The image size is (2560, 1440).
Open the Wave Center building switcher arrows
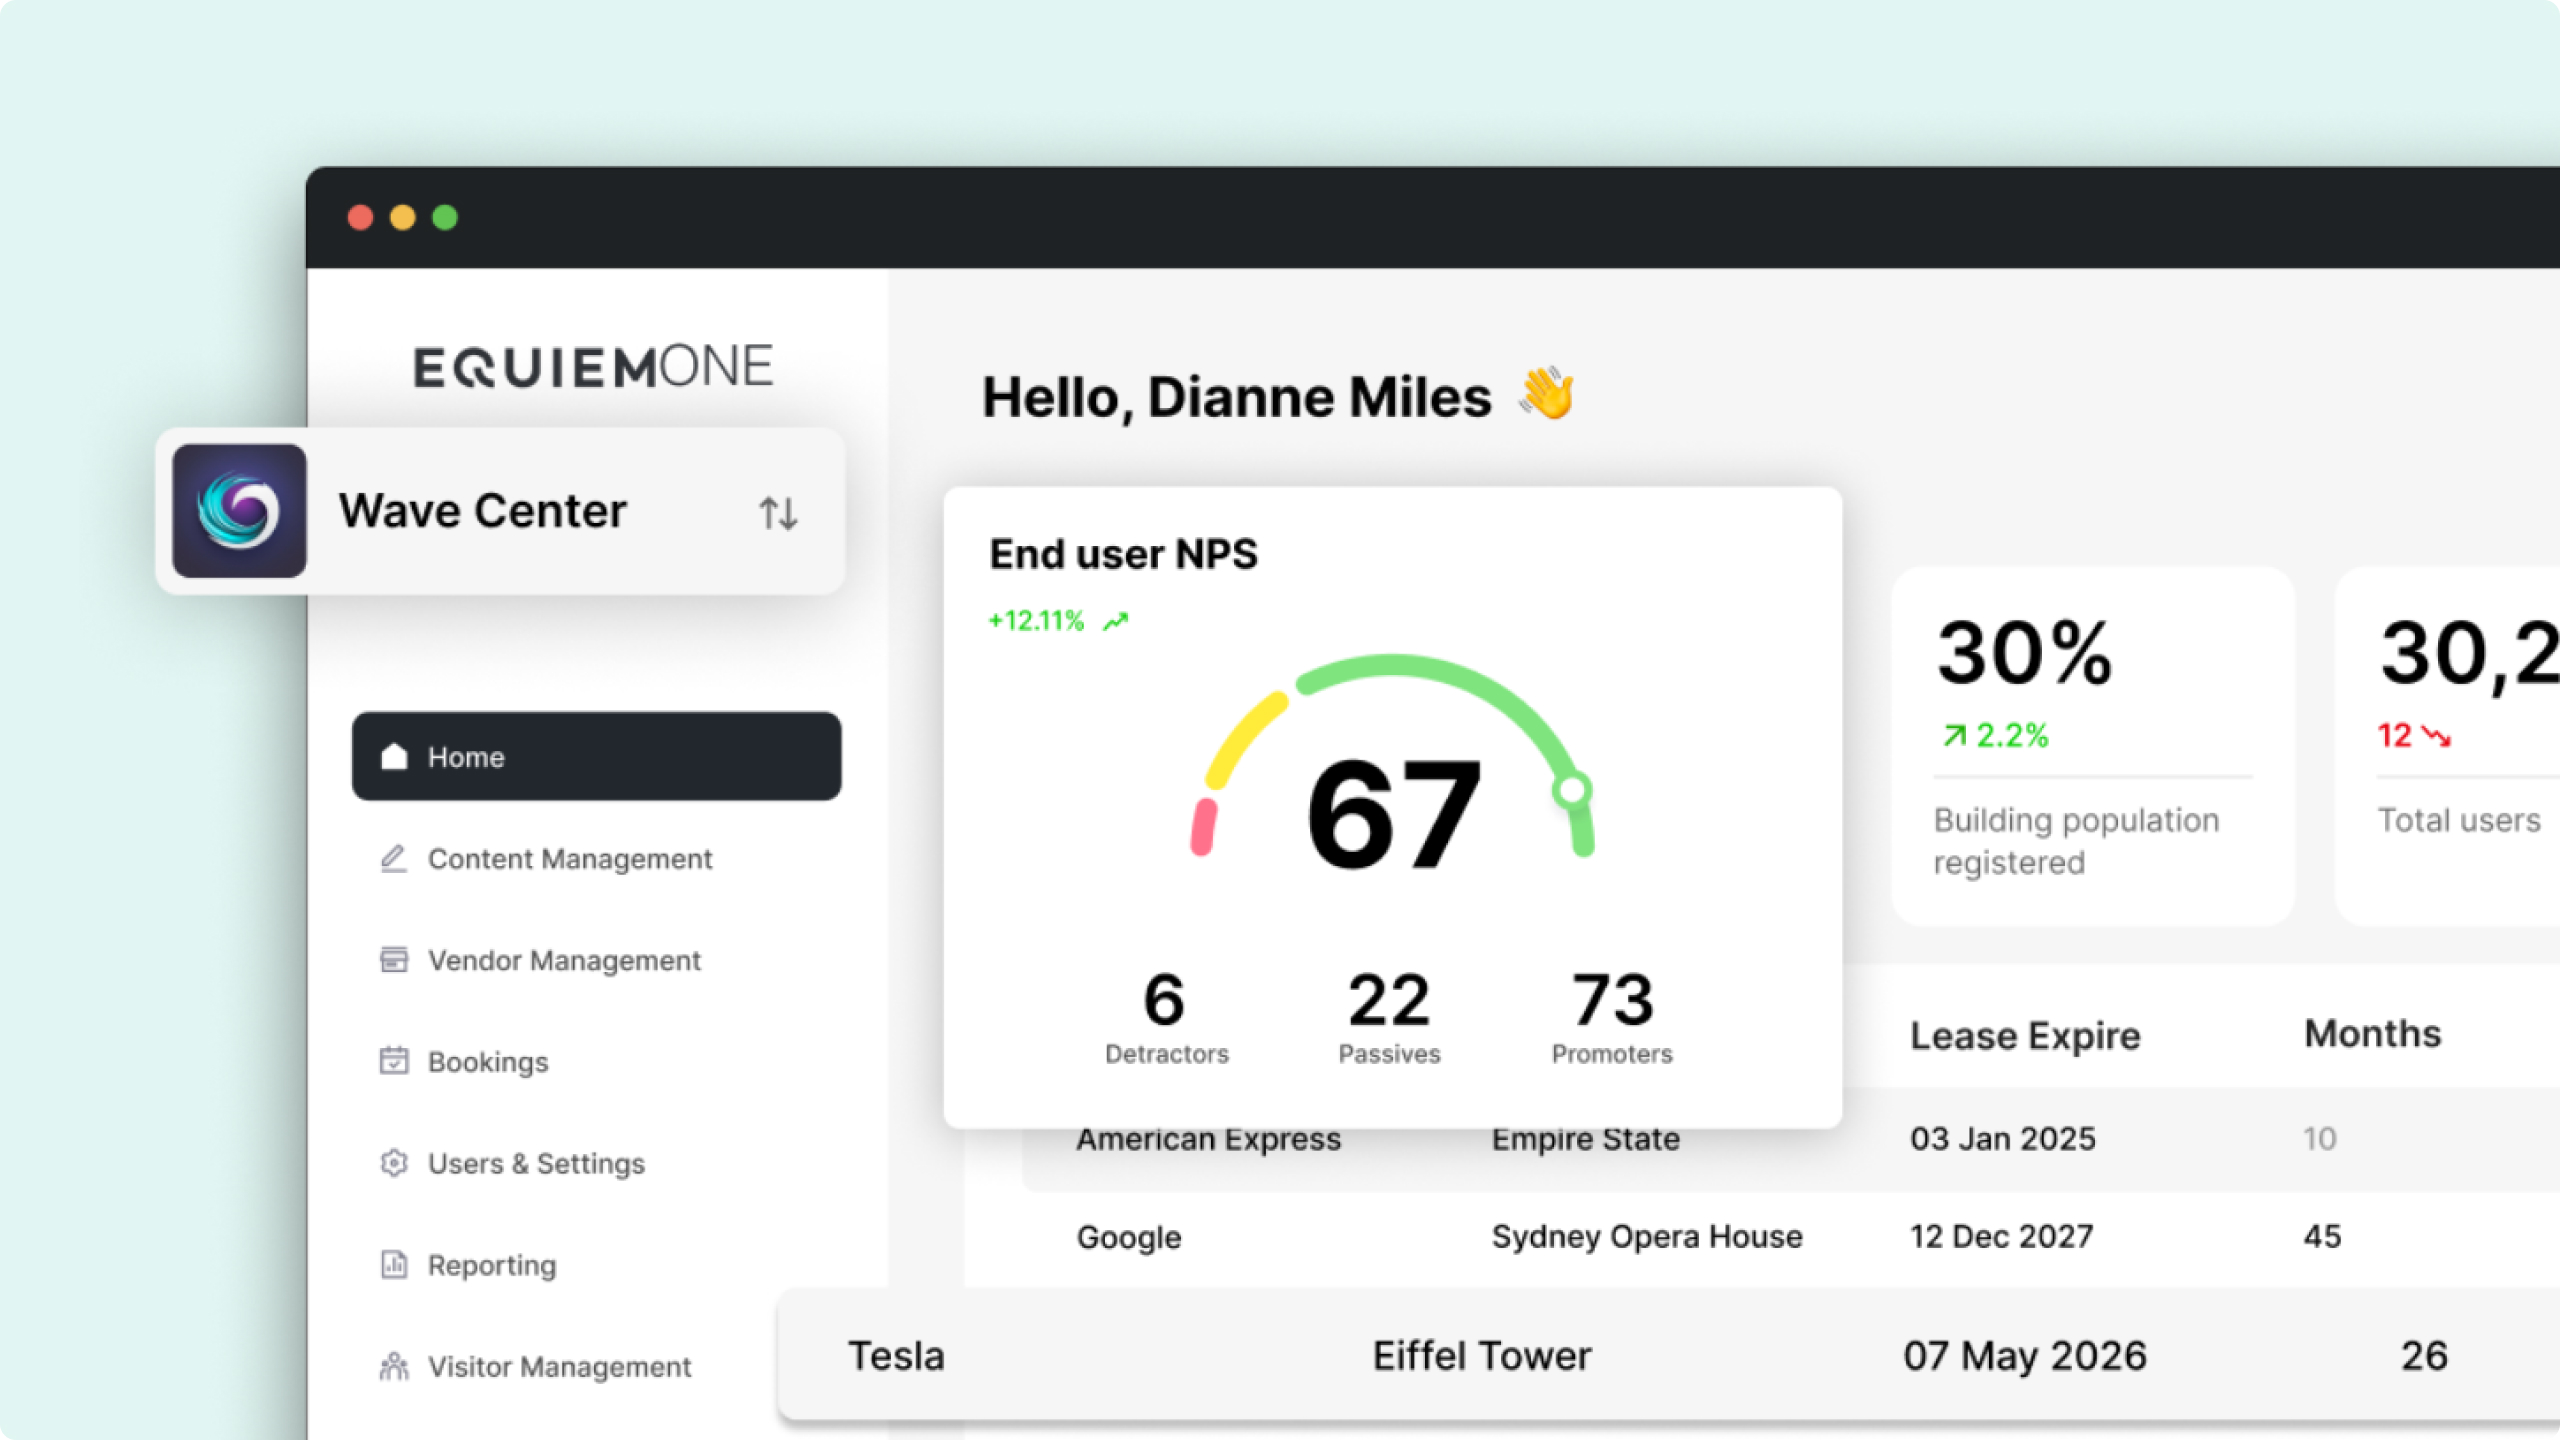(779, 511)
